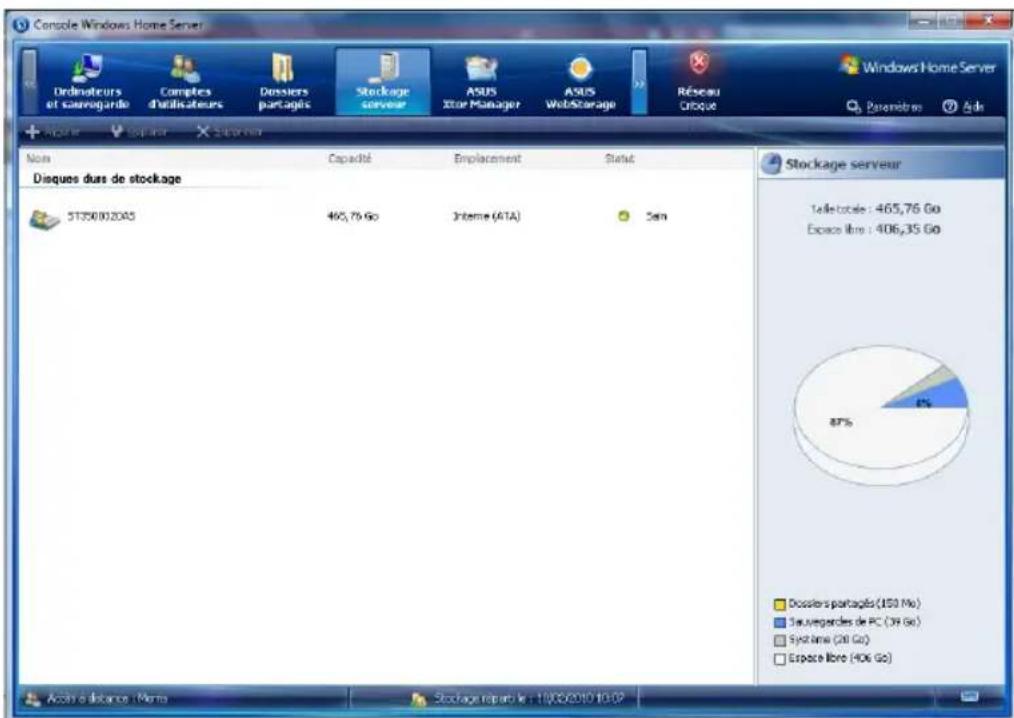
Task: Sort by the Nom column header
Action: pos(39,158)
